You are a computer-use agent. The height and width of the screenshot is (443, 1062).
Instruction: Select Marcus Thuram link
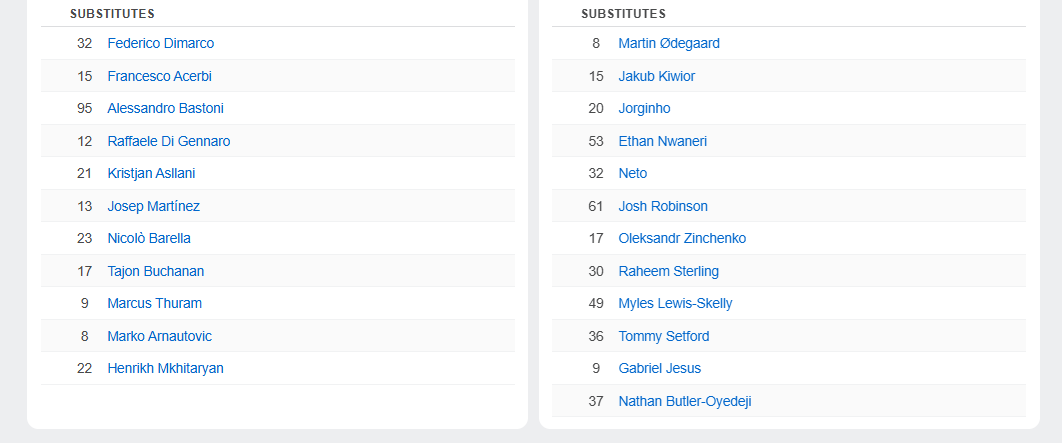[154, 303]
